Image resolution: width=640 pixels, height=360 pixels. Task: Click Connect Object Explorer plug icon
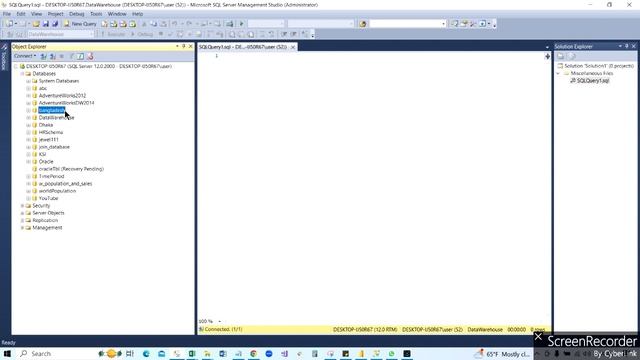44,56
